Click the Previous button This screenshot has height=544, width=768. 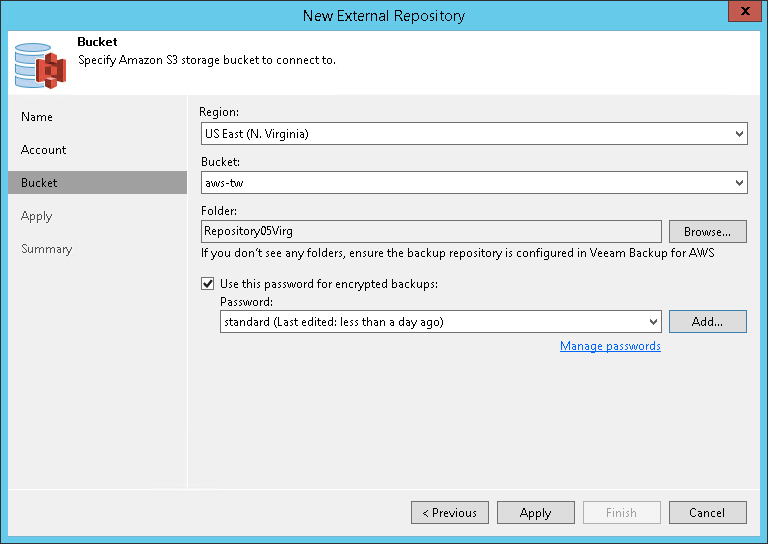pos(449,513)
